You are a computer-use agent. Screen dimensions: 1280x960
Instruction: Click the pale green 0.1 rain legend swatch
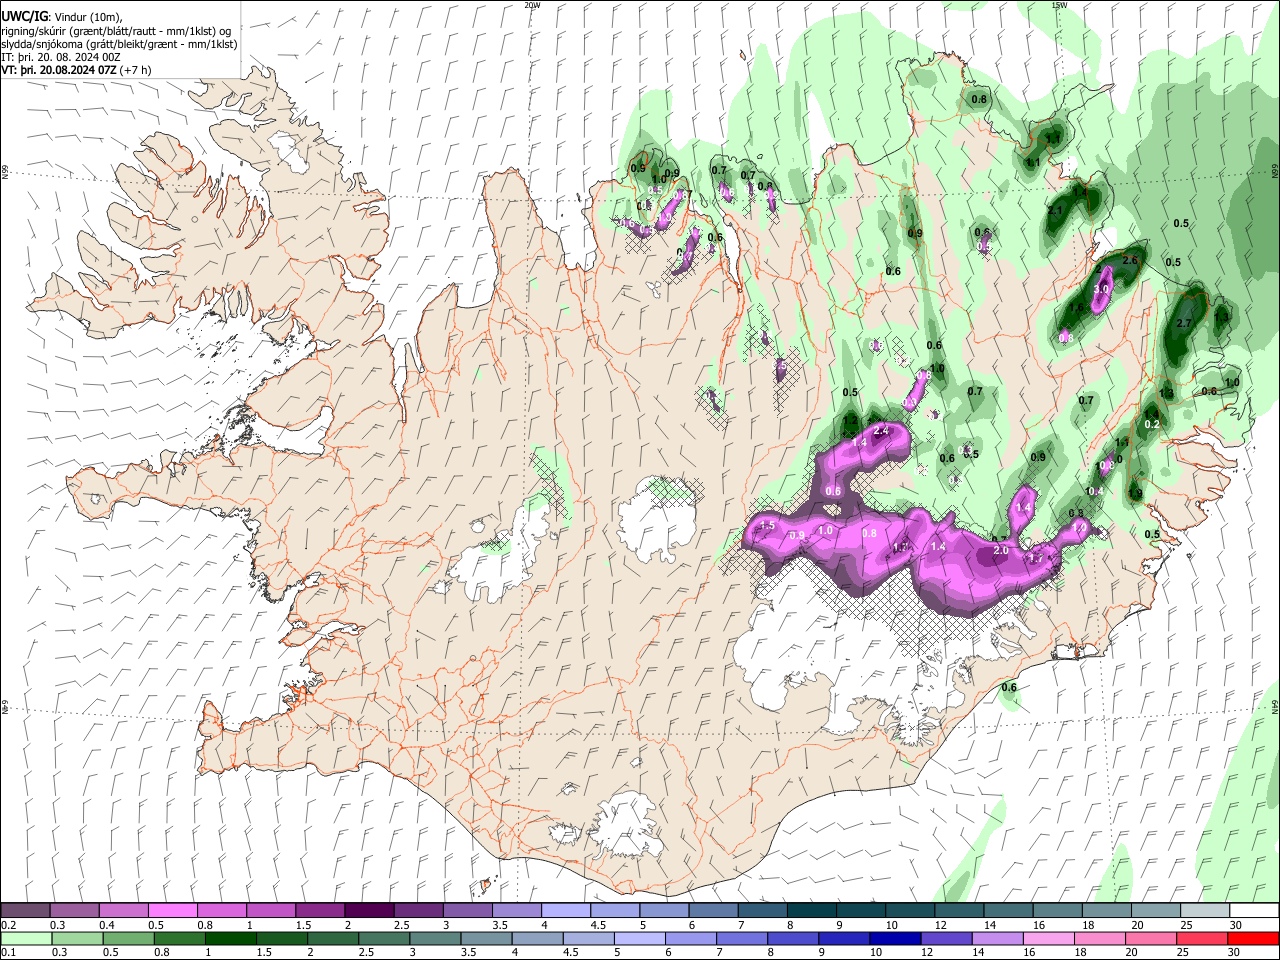[25, 938]
